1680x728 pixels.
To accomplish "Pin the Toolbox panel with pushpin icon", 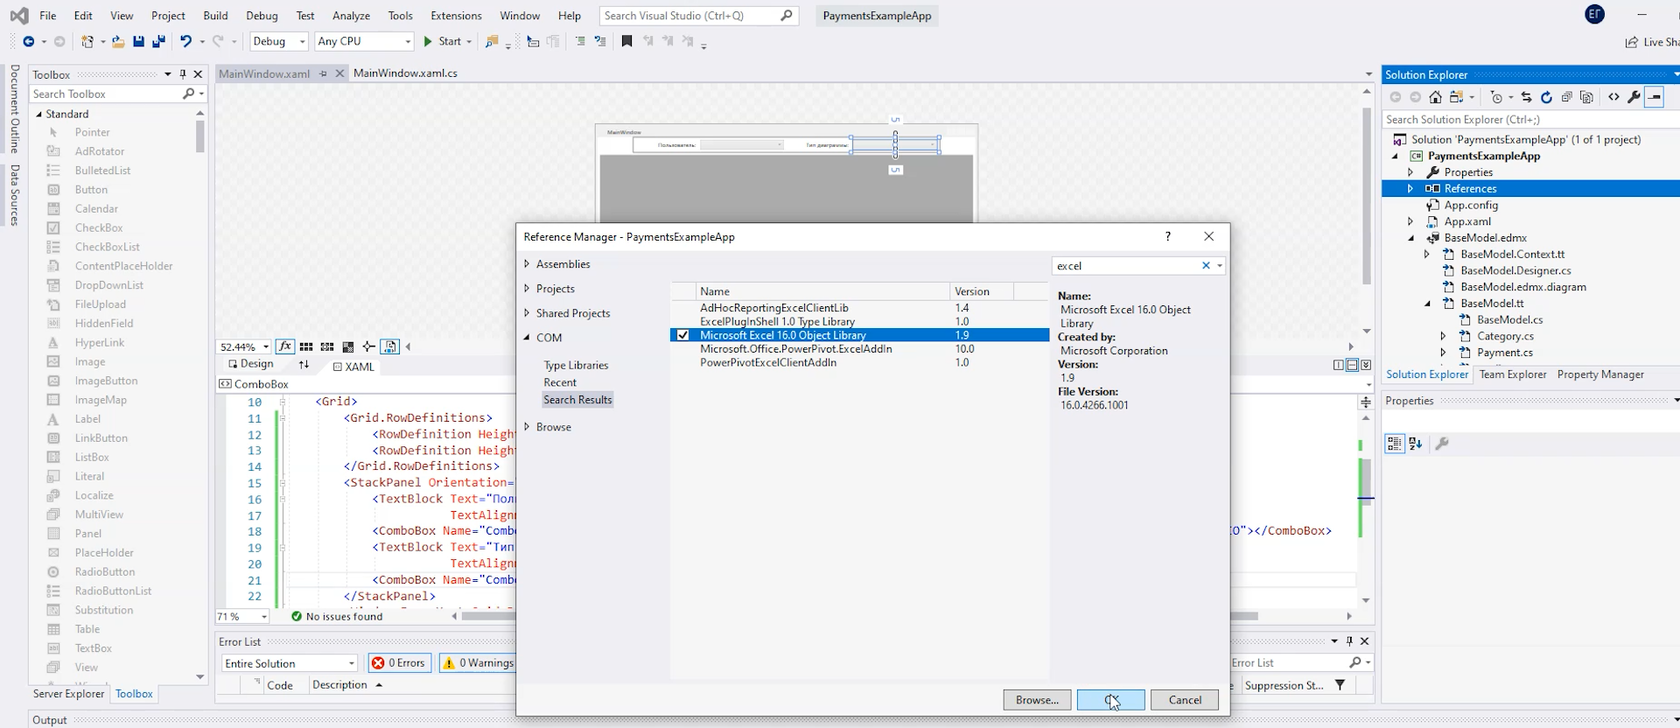I will [x=182, y=74].
